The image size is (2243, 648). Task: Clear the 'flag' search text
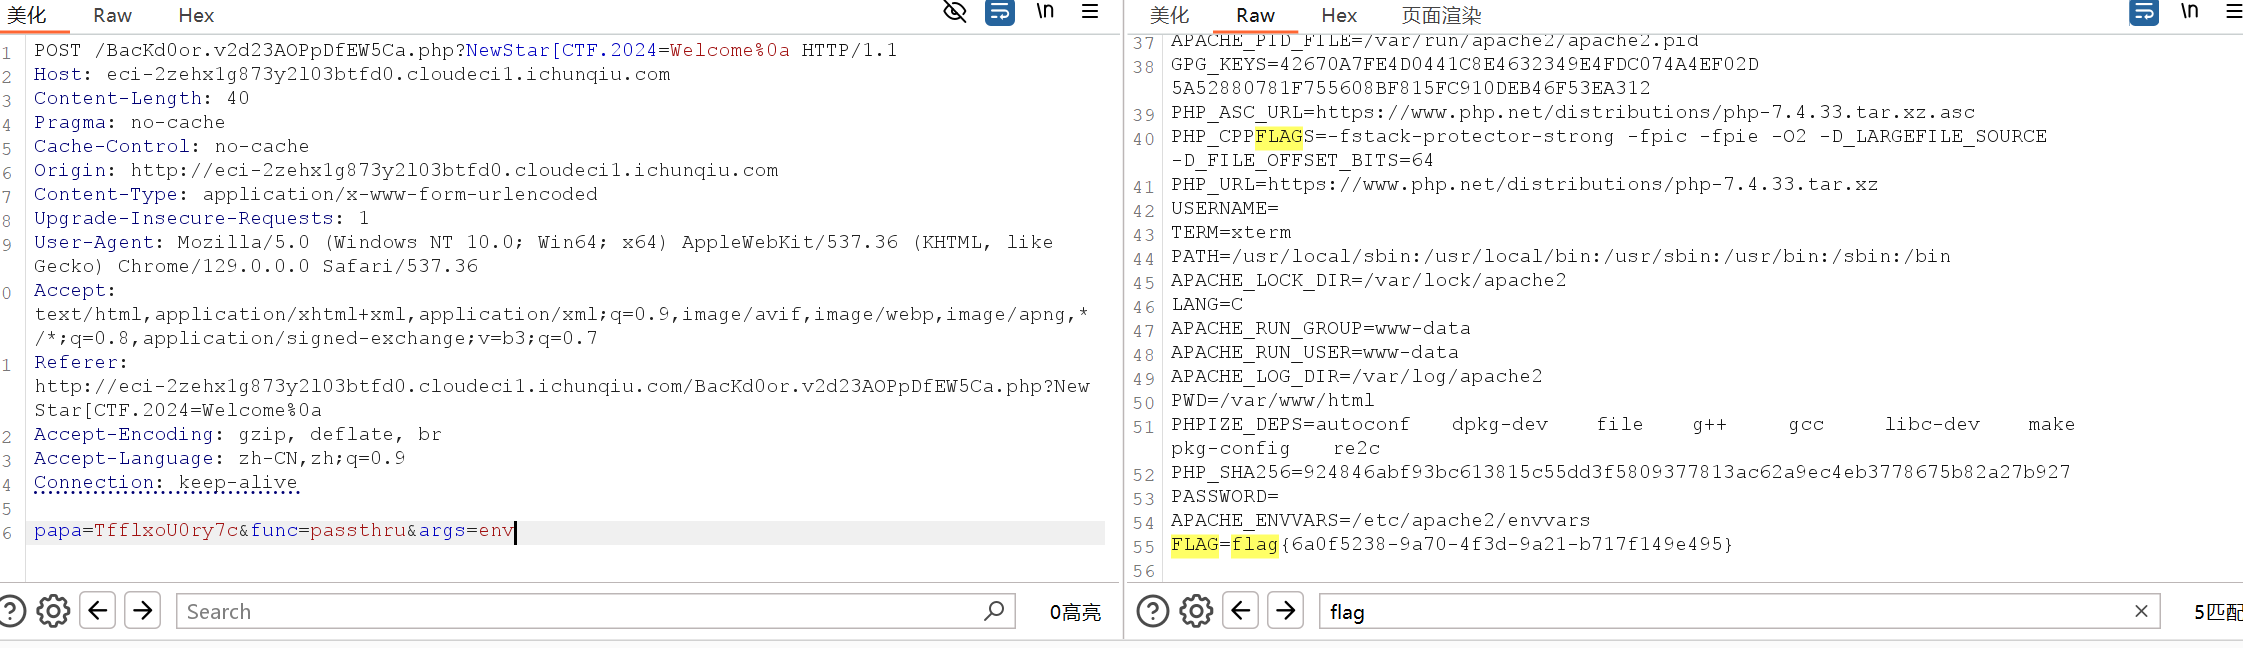tap(2141, 611)
